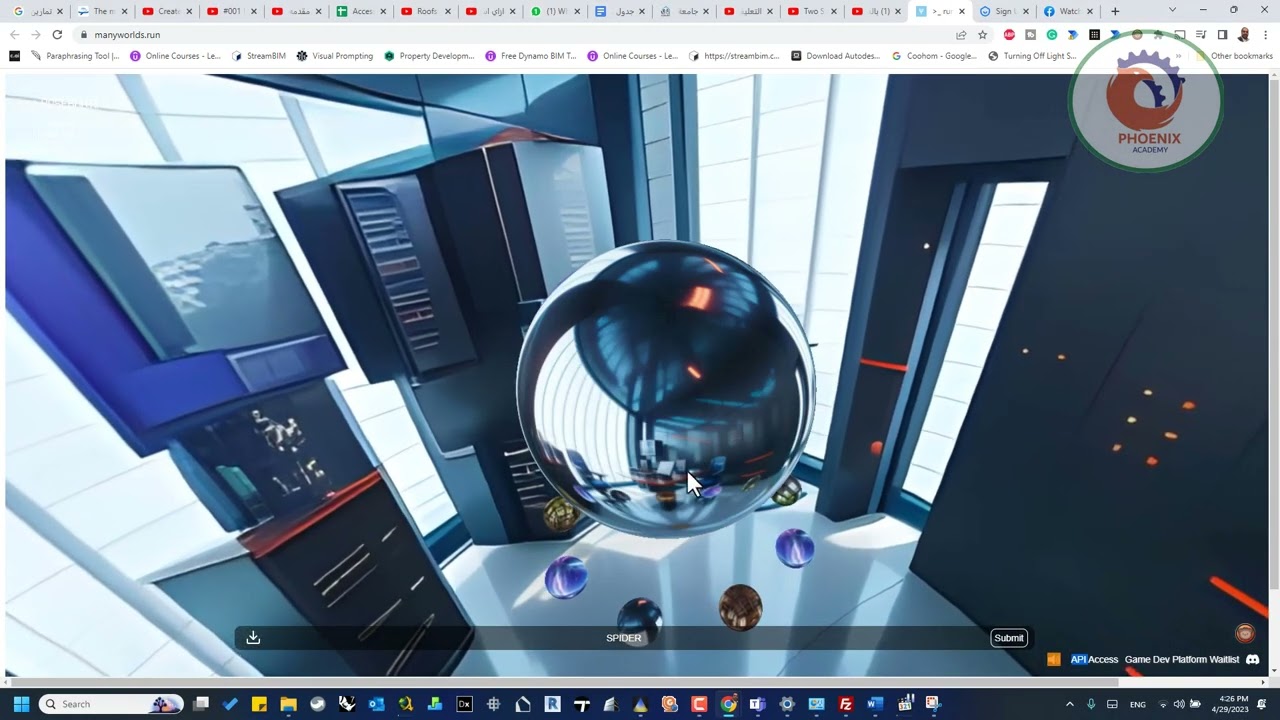Share this page from the address bar

[x=961, y=35]
